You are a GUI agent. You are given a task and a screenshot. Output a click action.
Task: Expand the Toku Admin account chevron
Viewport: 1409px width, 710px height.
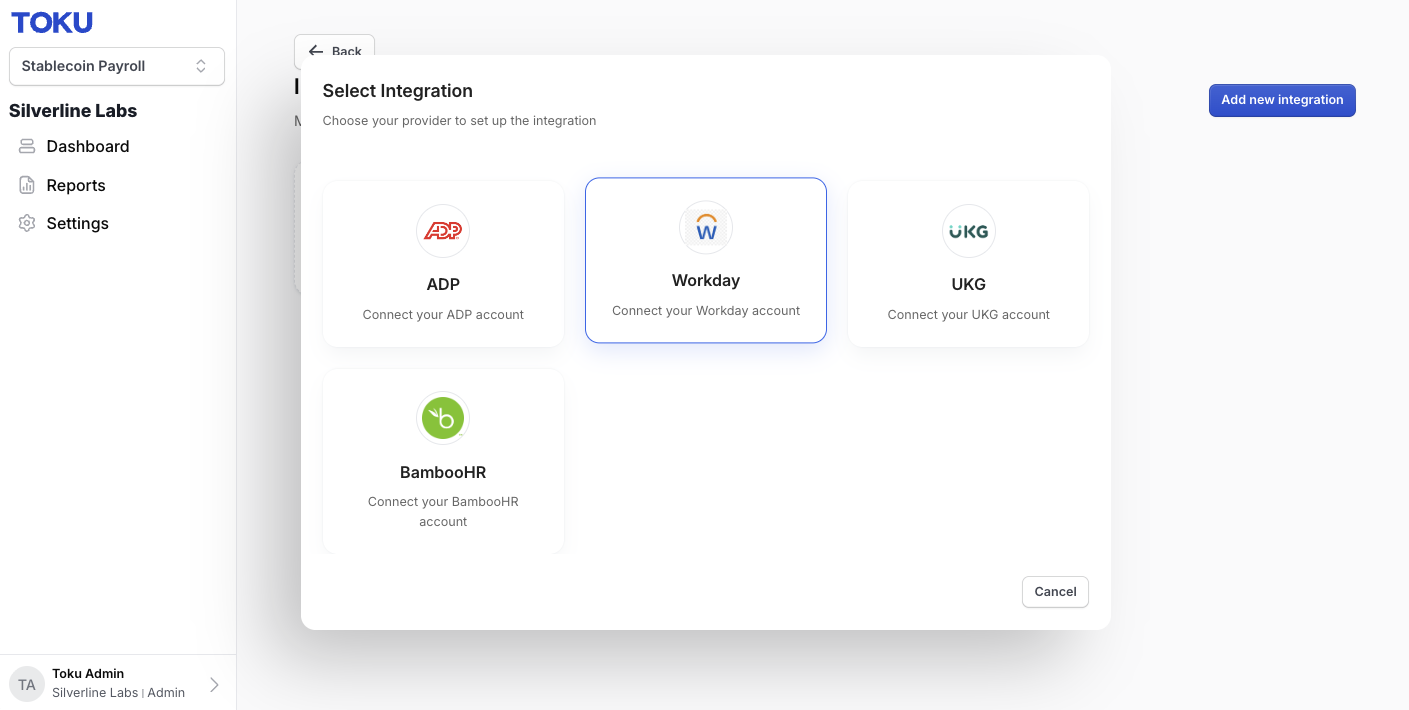pos(214,684)
